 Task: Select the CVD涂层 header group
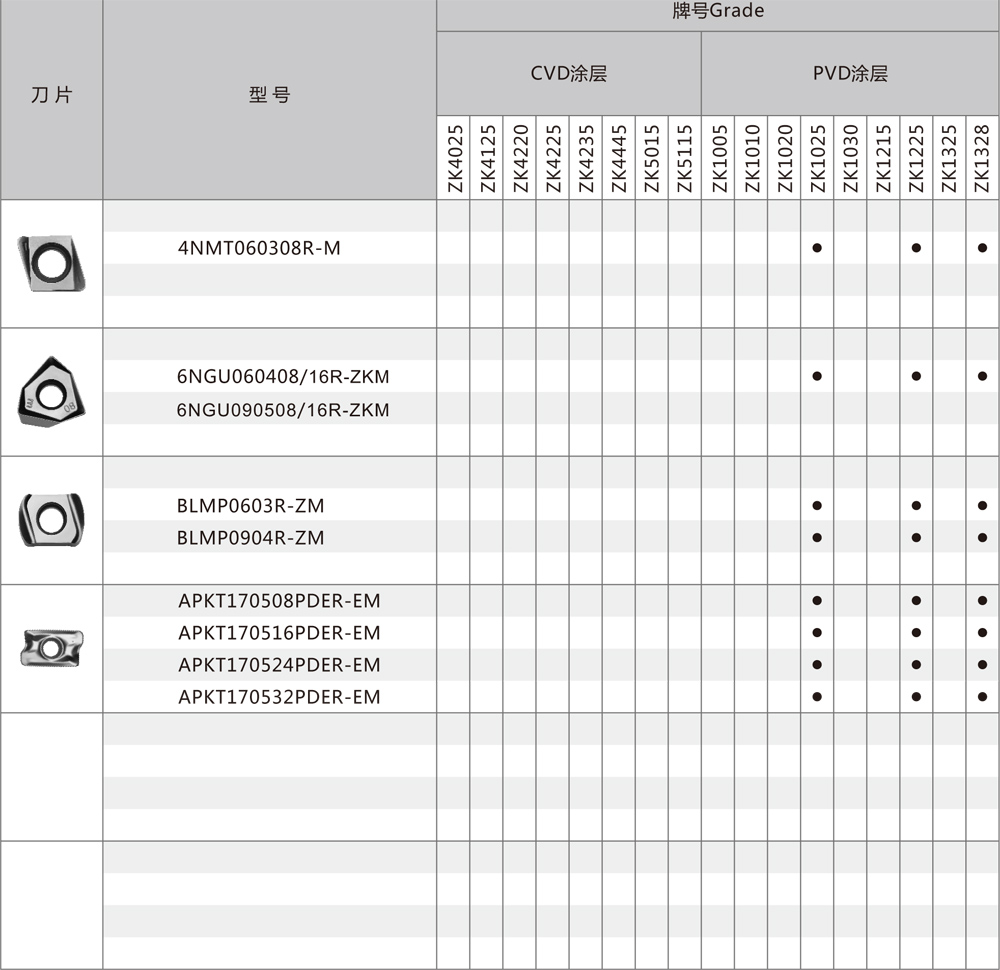(x=568, y=74)
